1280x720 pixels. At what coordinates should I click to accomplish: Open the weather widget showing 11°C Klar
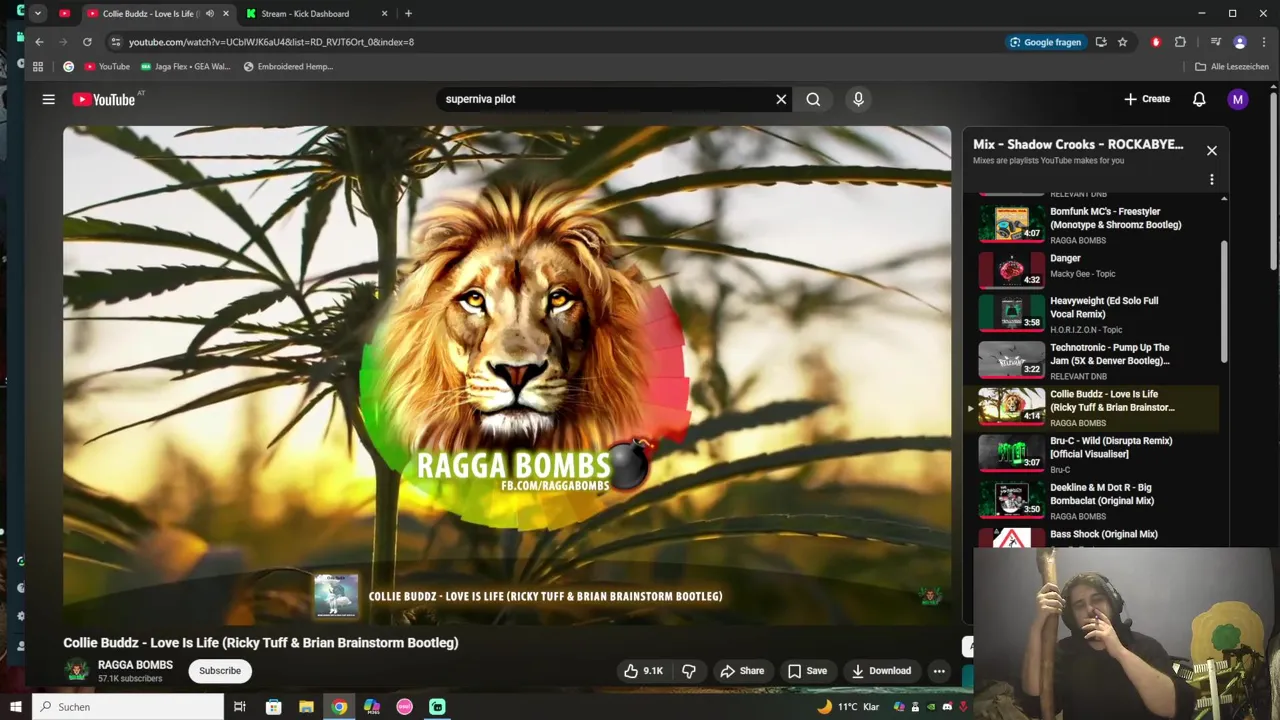(848, 707)
